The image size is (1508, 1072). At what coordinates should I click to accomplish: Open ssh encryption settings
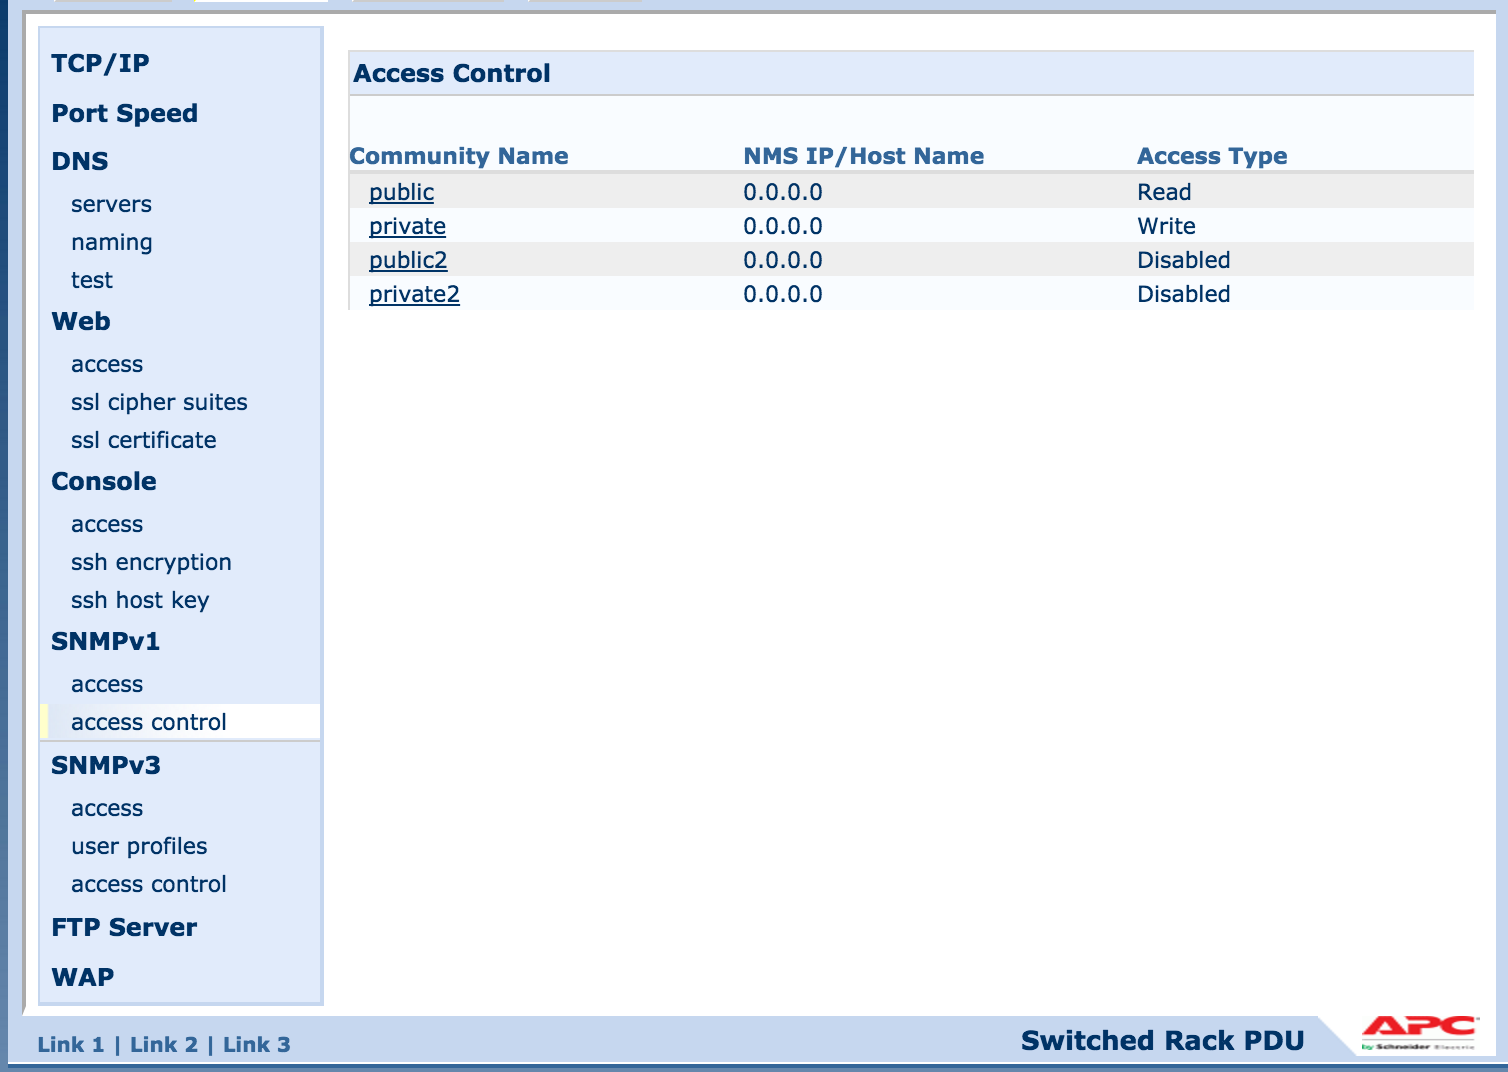[x=151, y=562]
